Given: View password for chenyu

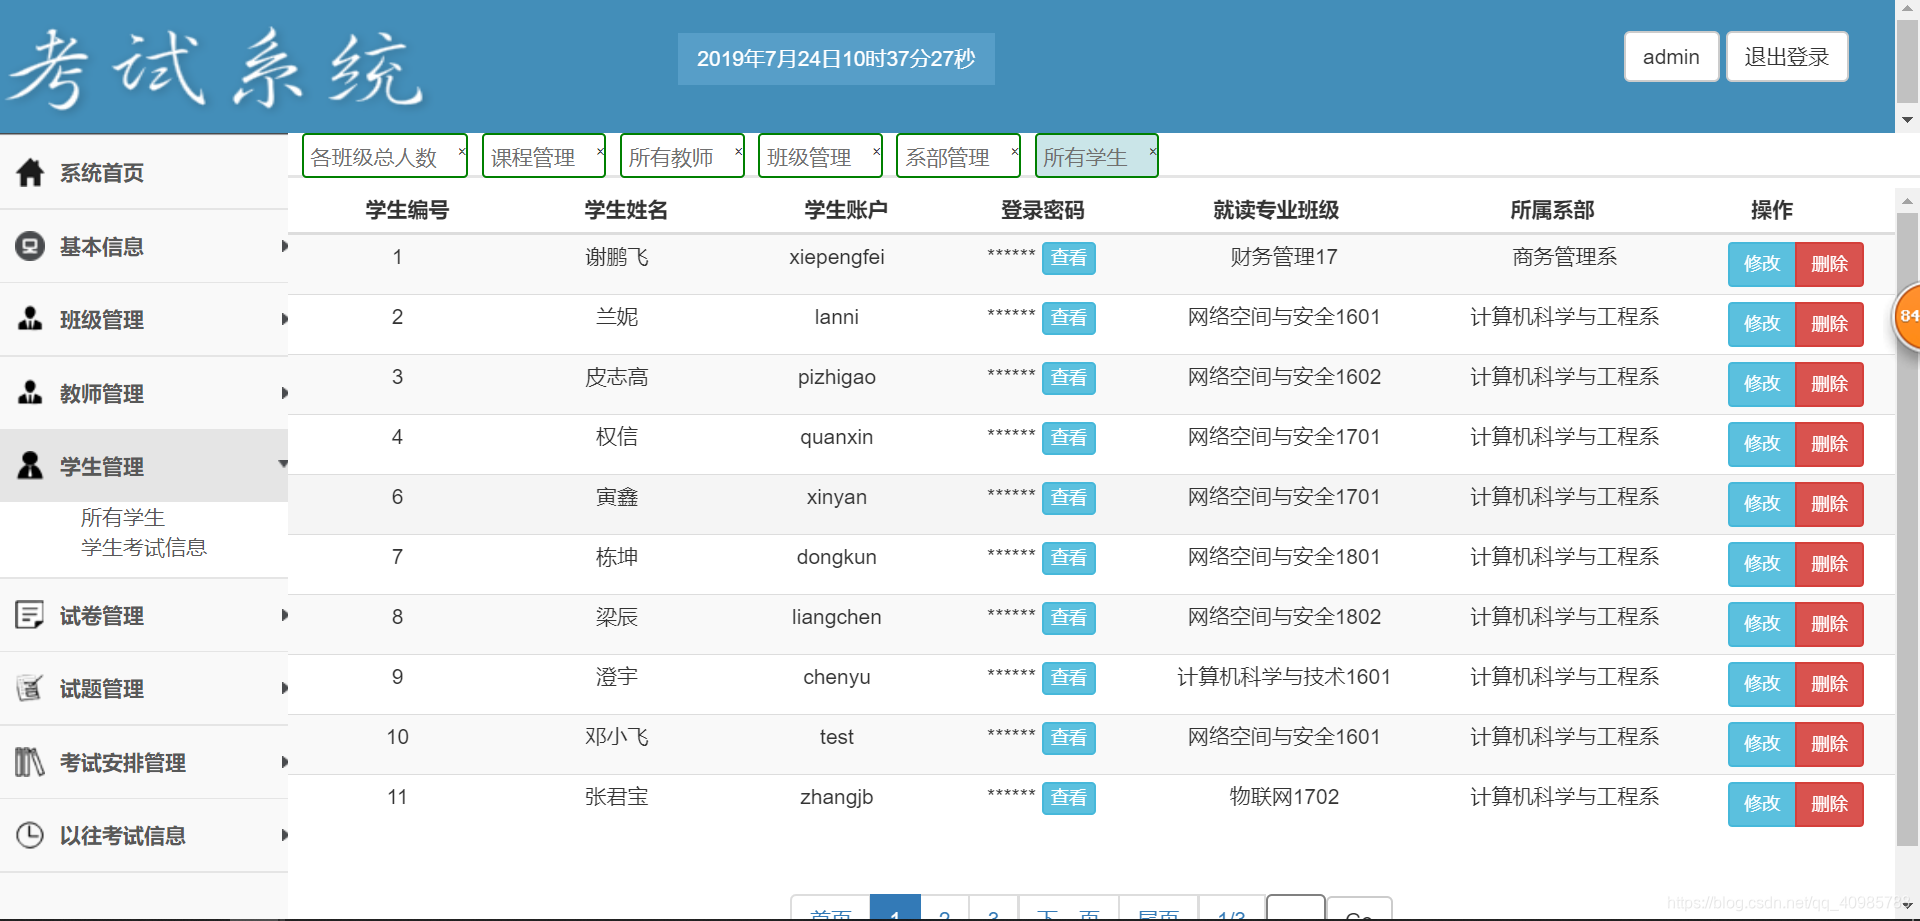Looking at the screenshot, I should click(x=1068, y=678).
